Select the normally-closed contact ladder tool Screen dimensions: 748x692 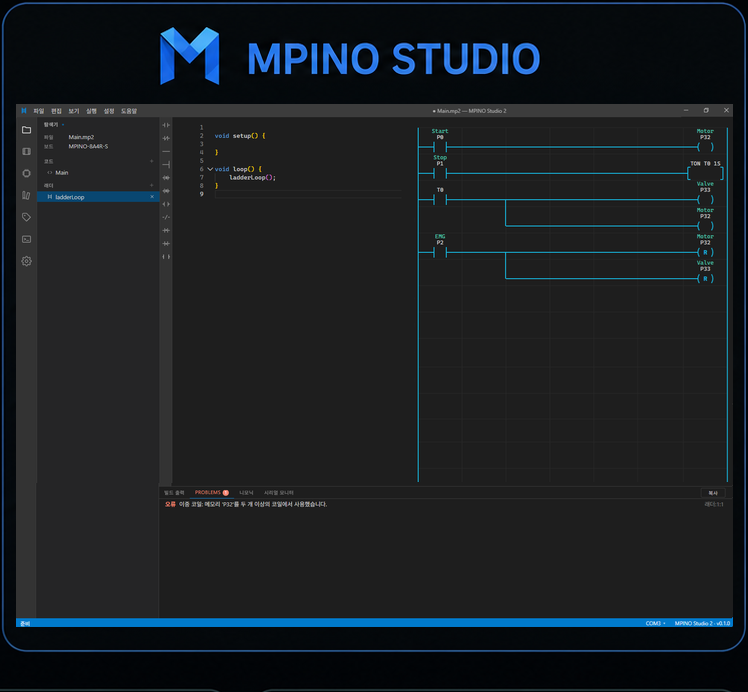tap(166, 138)
